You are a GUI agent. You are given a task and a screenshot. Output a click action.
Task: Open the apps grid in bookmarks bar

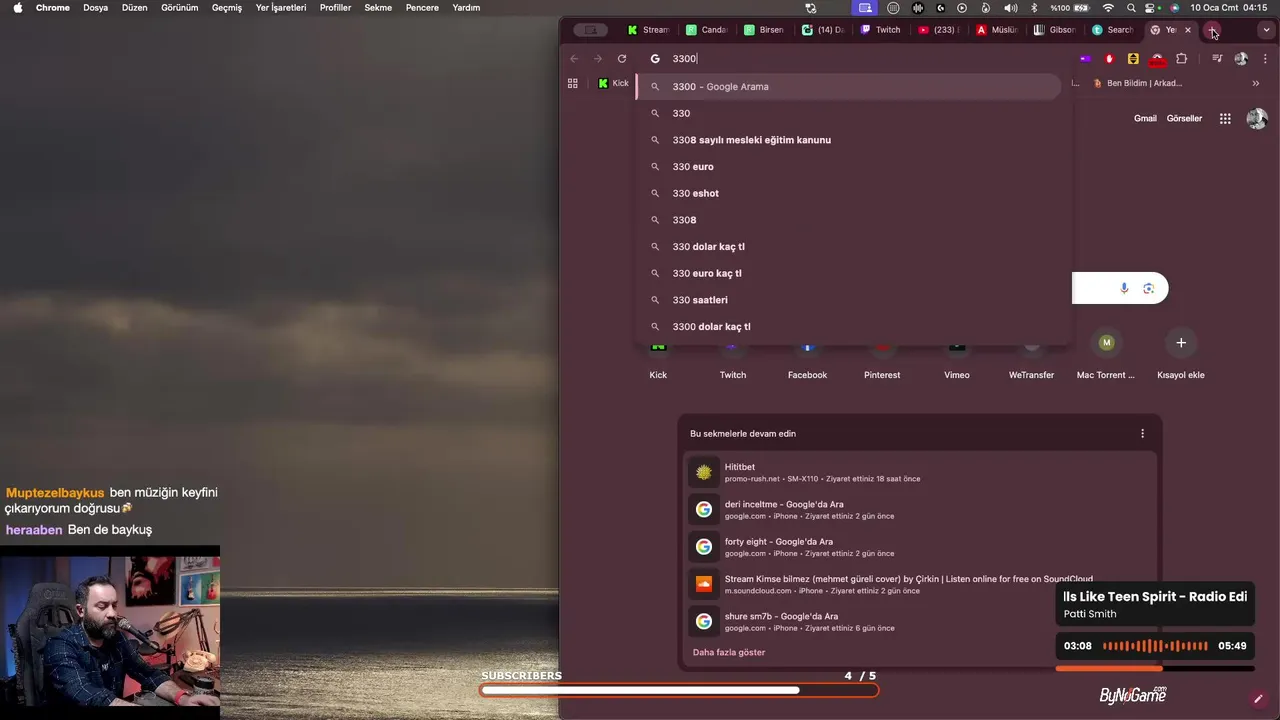click(573, 83)
